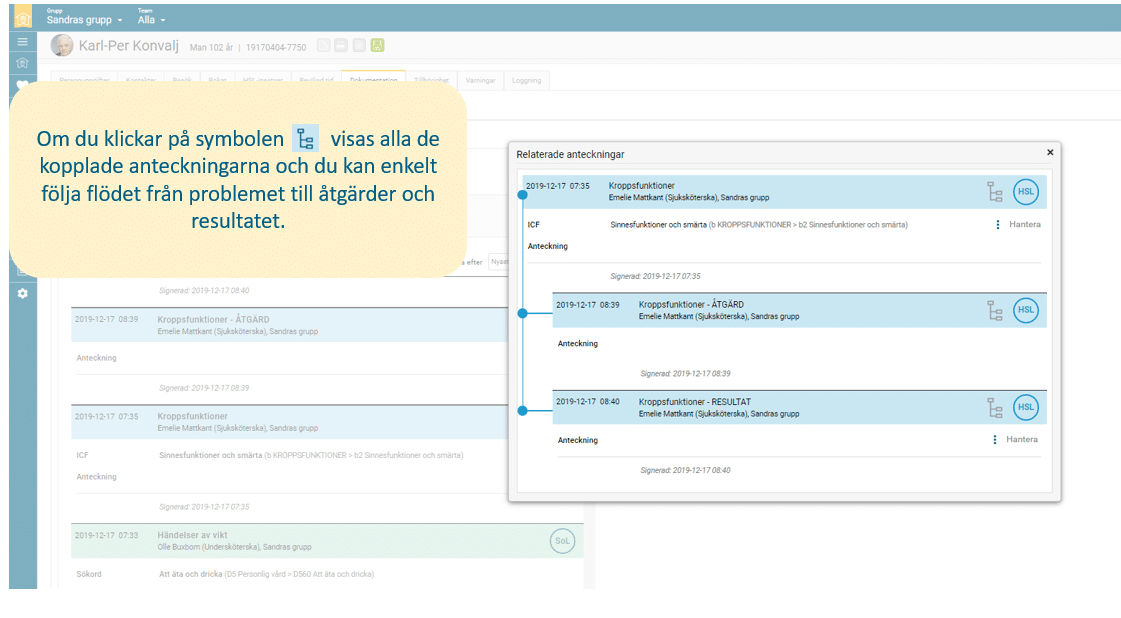Screen dimensions: 1121x618
Task: Open related notes tree icon for Kroppsfunktioner 07:35
Action: (994, 192)
